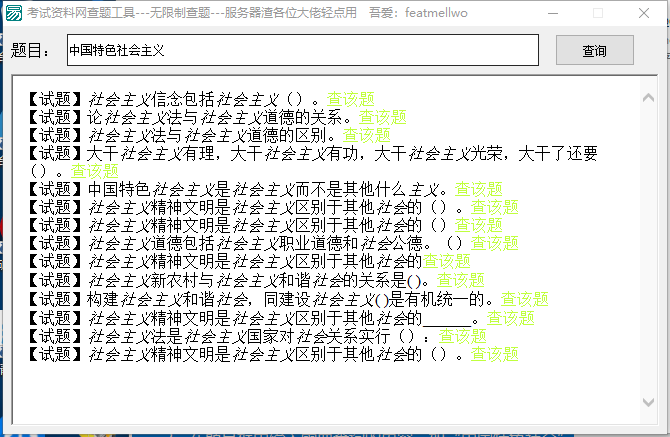Select the text 社会主义新农村与社会主义和谐社会的关系是
This screenshot has width=670, height=437.
pyautogui.click(x=247, y=280)
